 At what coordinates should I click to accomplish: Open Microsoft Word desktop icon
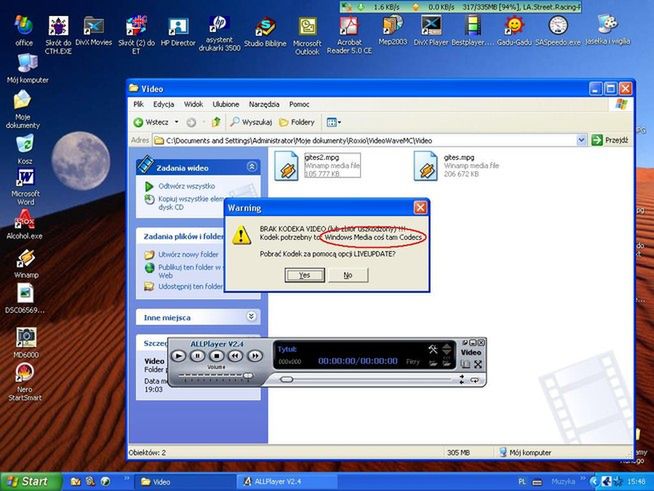(25, 187)
